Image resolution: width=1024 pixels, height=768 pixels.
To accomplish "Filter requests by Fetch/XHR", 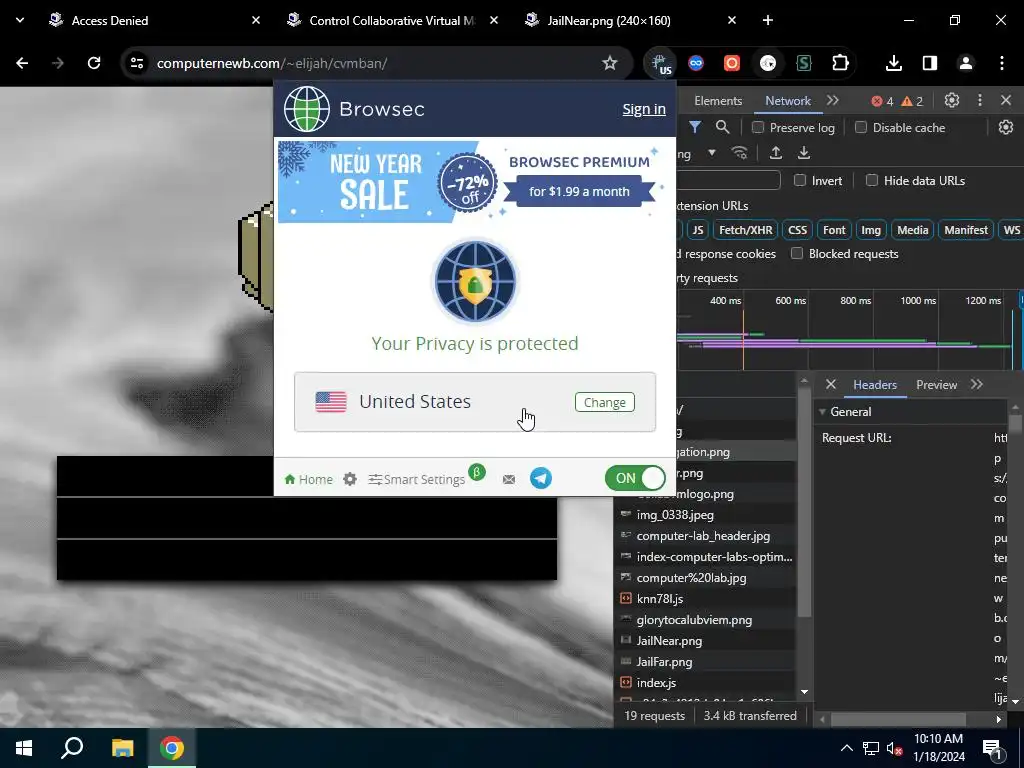I will 745,230.
